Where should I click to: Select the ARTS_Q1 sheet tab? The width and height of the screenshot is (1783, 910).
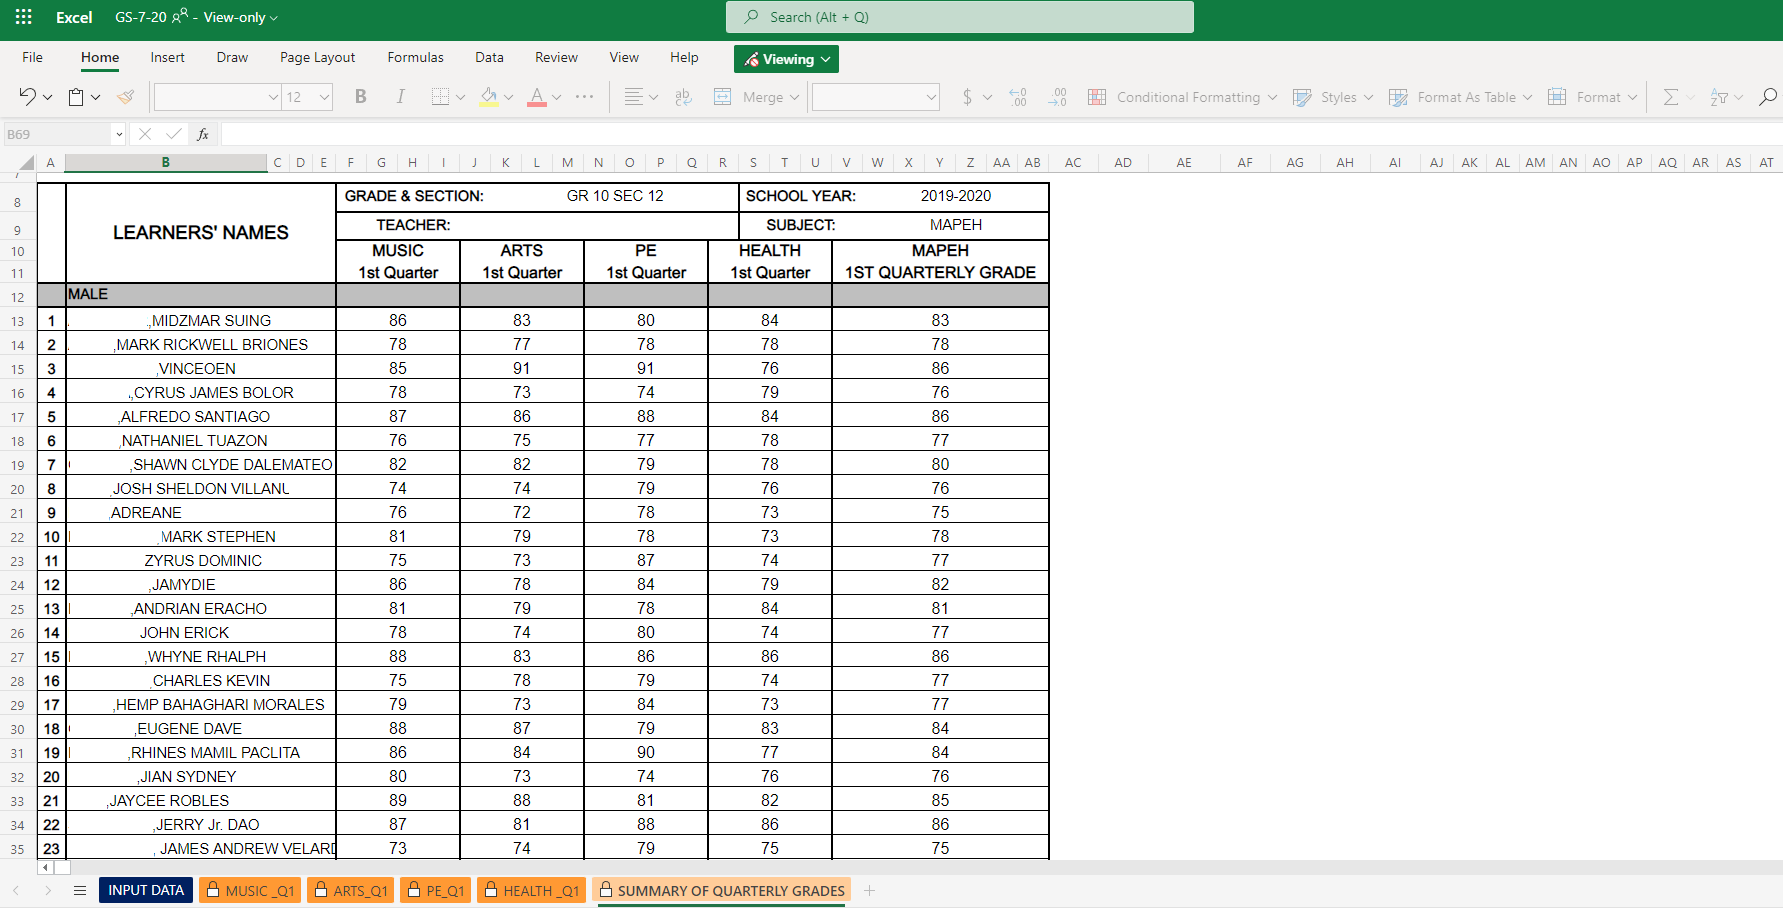(x=350, y=890)
